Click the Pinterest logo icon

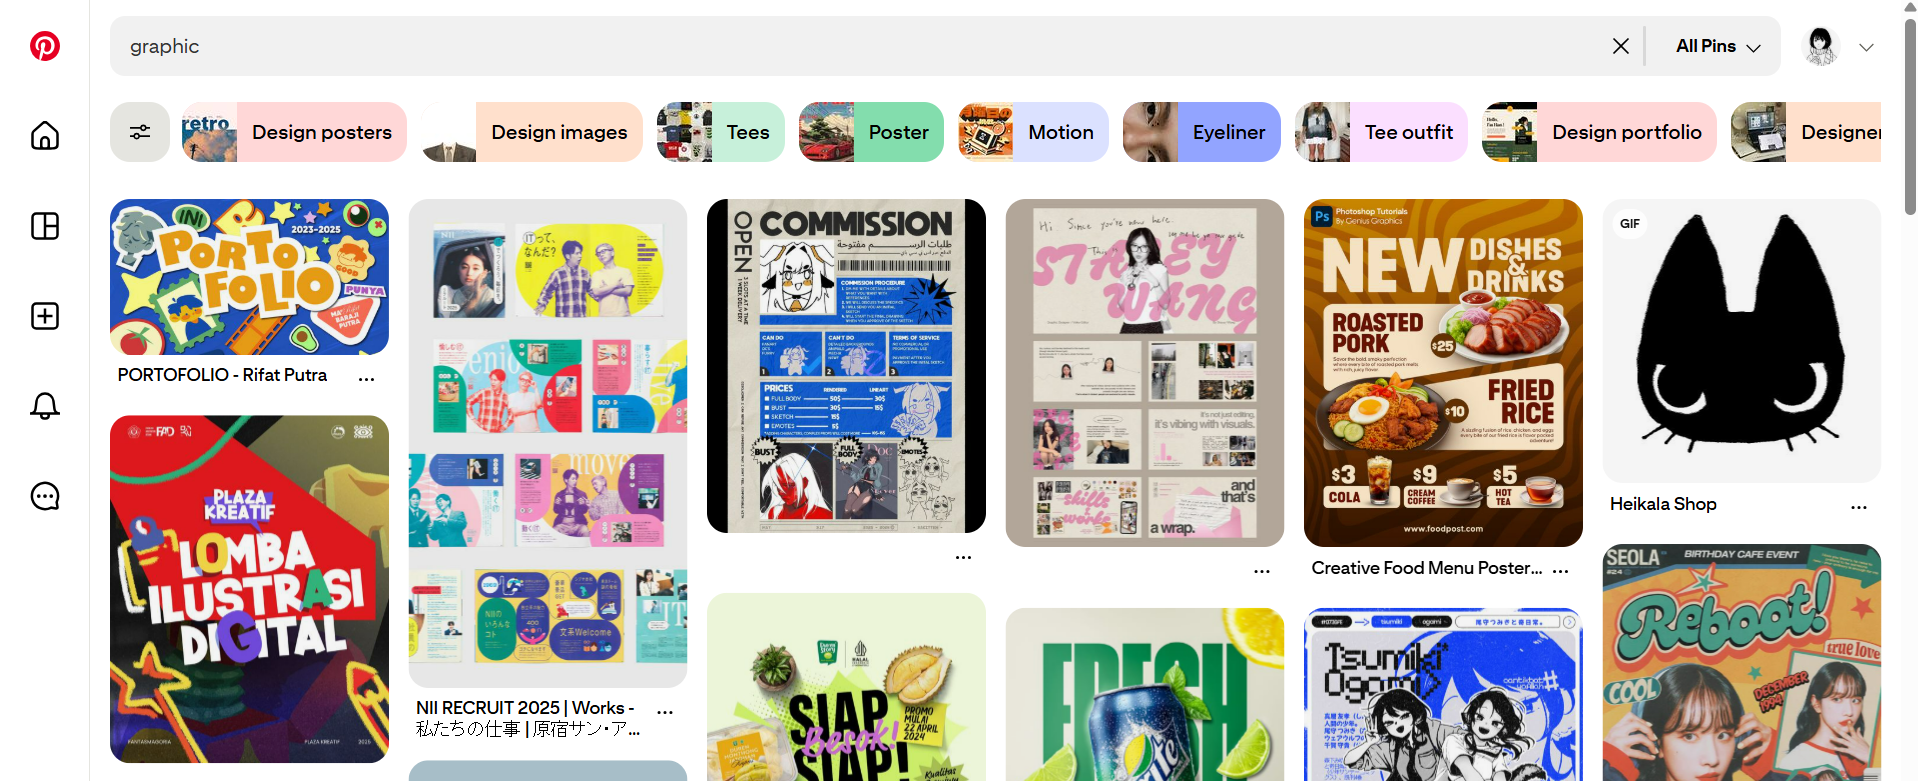click(x=45, y=46)
